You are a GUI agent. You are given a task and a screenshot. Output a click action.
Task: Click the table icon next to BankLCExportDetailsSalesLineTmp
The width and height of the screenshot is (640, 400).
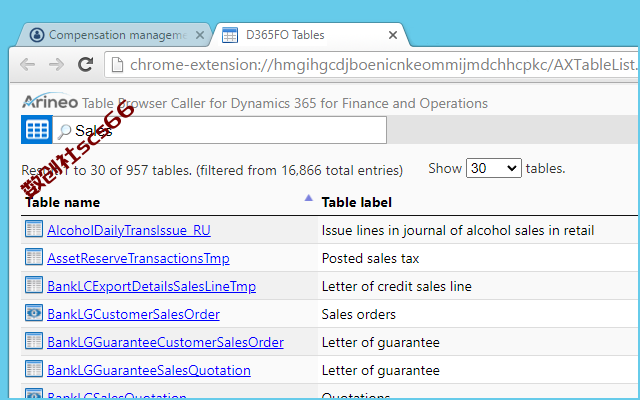tap(33, 285)
